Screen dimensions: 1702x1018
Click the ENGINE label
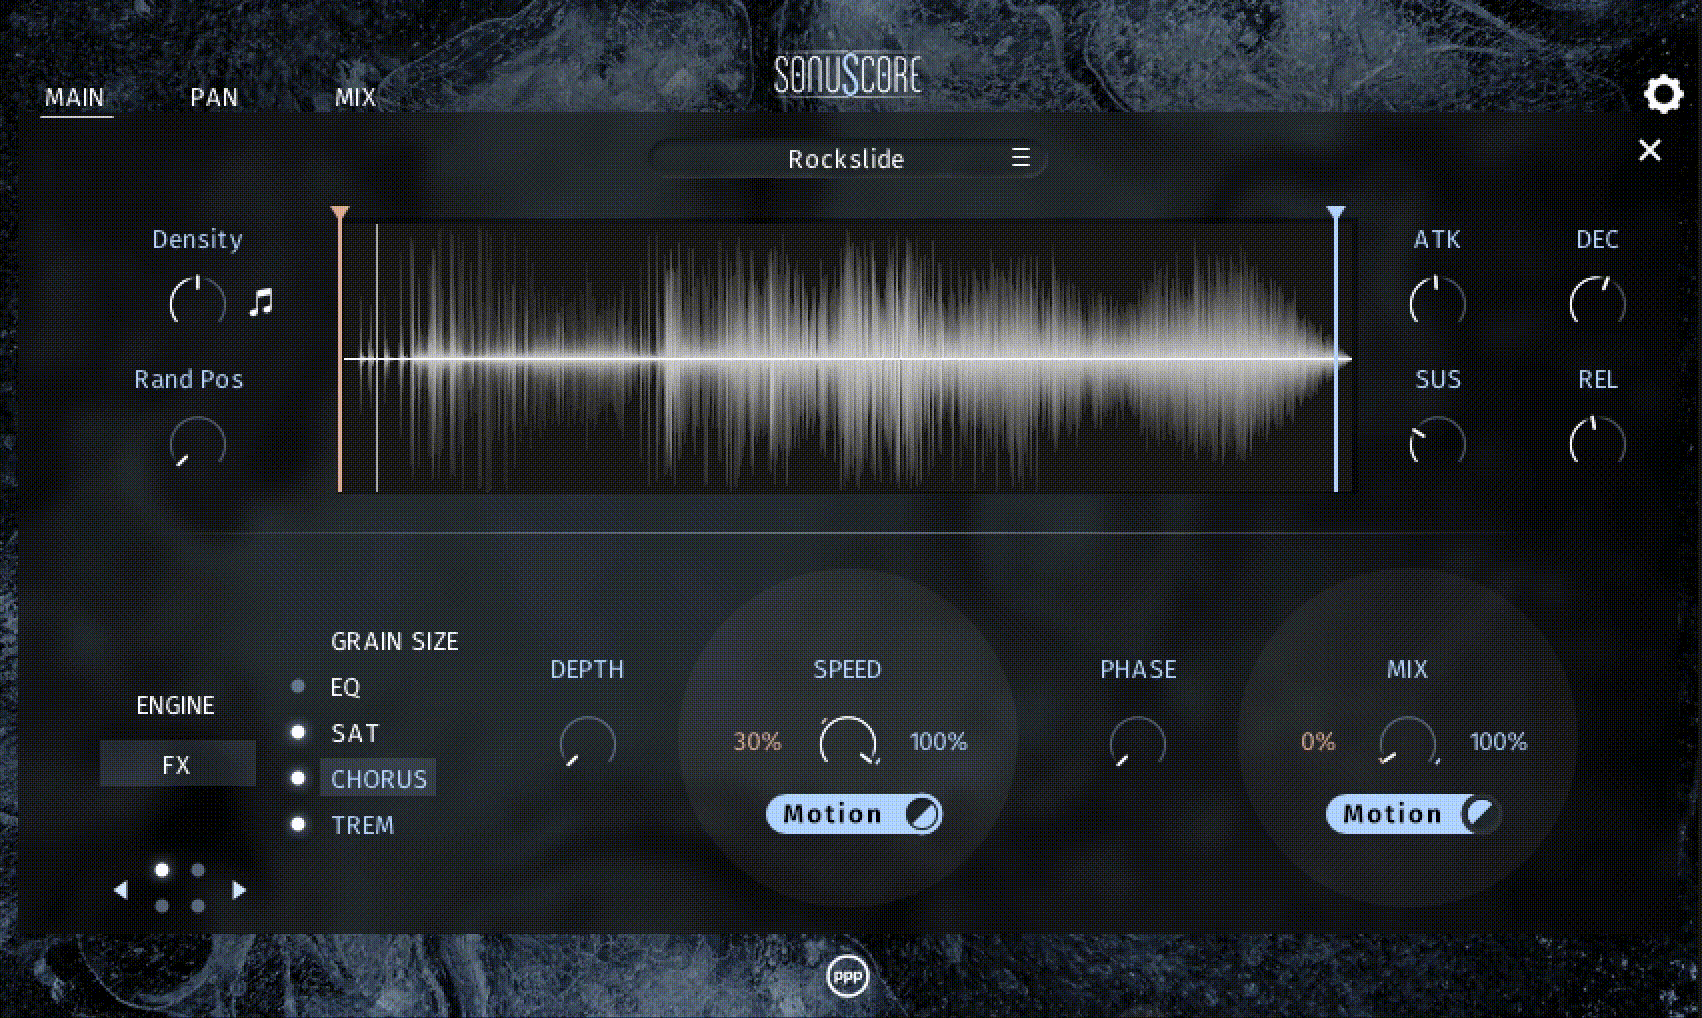(x=175, y=705)
